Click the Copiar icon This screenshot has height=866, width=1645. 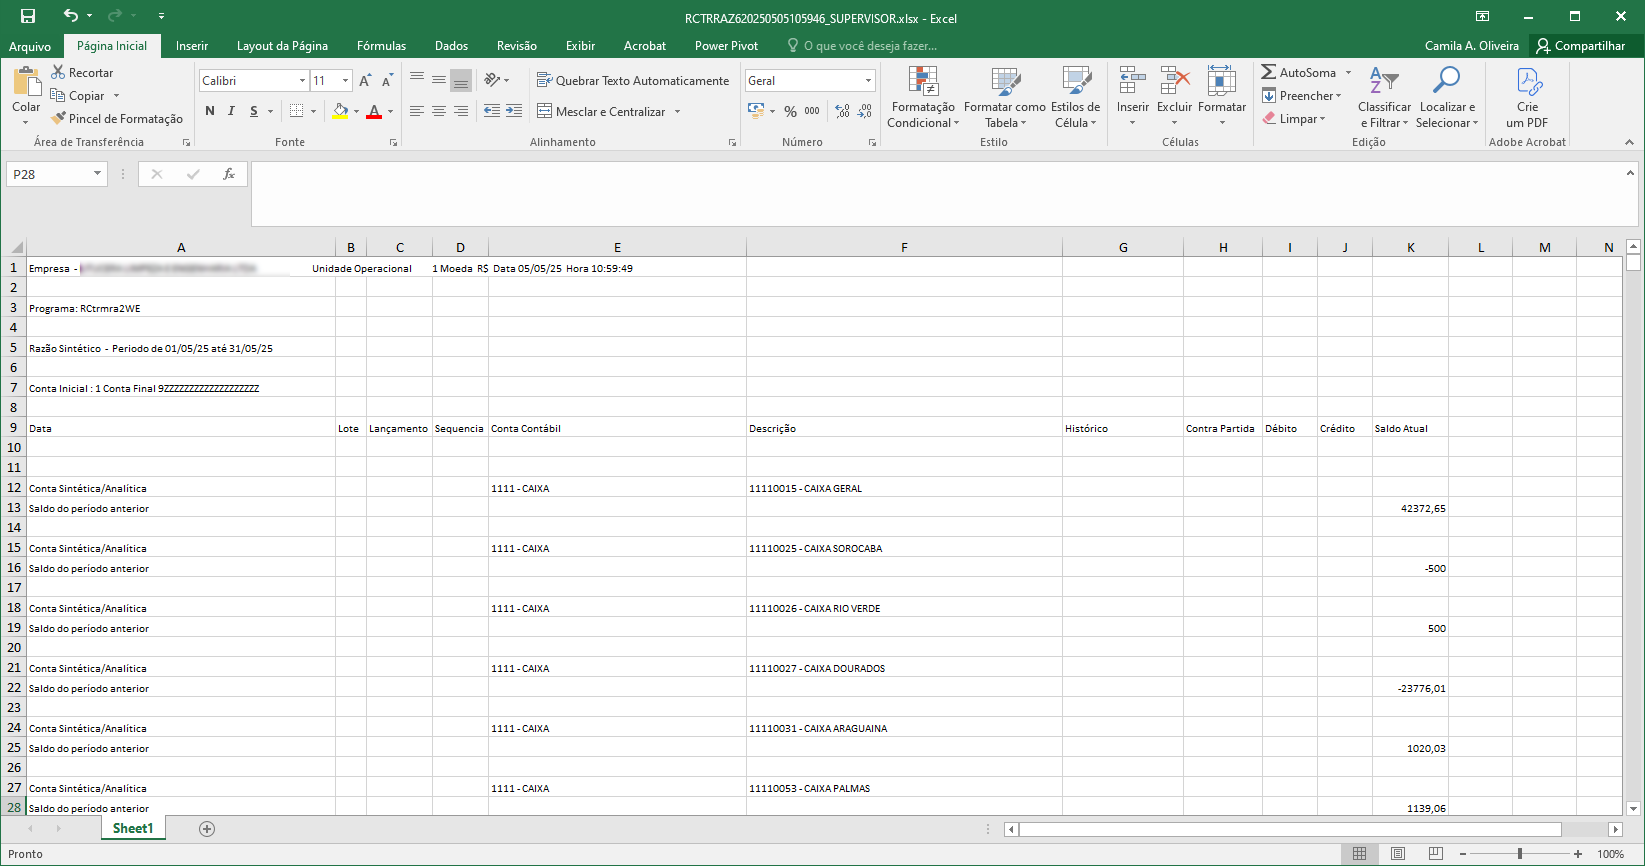pos(58,95)
